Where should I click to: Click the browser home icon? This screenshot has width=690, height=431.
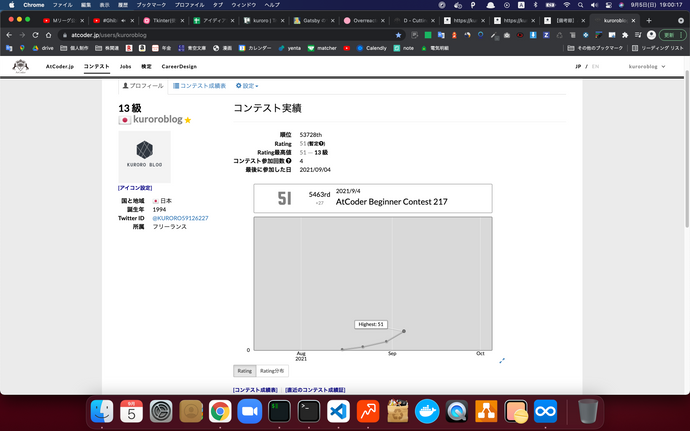tap(48, 35)
